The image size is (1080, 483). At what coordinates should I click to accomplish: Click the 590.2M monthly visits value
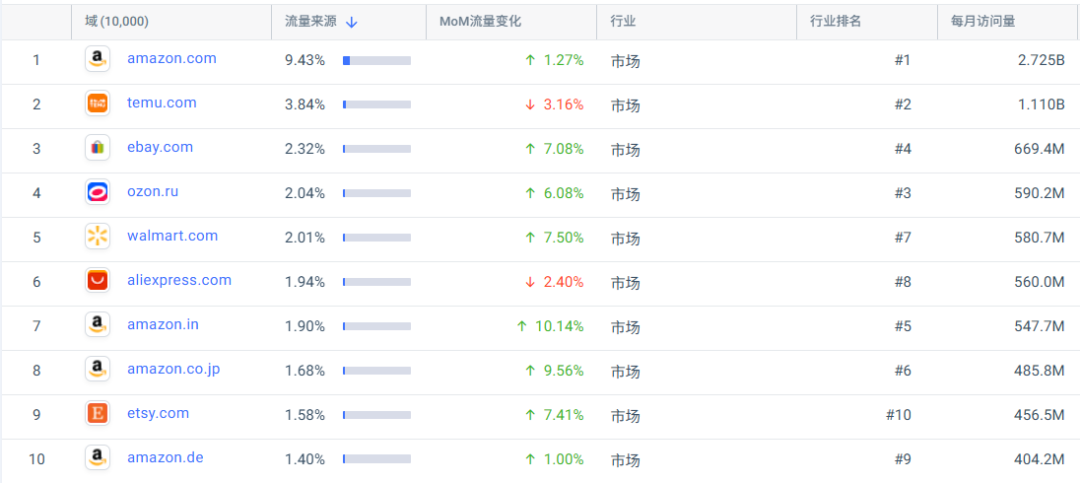[x=1039, y=193]
